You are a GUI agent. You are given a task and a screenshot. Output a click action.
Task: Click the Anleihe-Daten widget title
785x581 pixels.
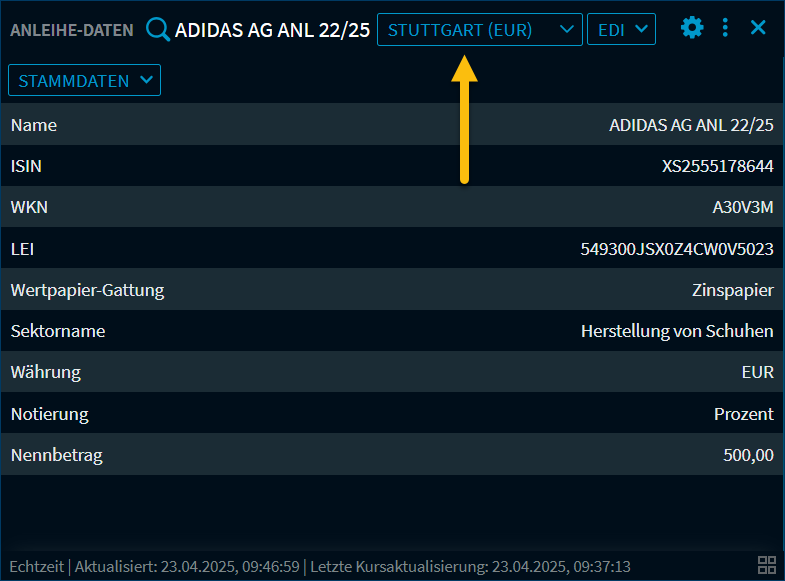[x=72, y=30]
